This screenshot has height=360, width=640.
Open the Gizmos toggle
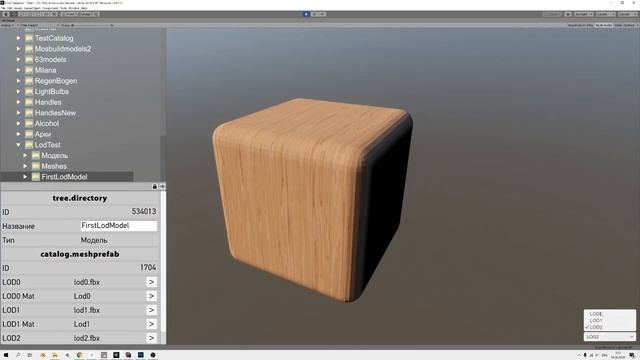click(631, 25)
